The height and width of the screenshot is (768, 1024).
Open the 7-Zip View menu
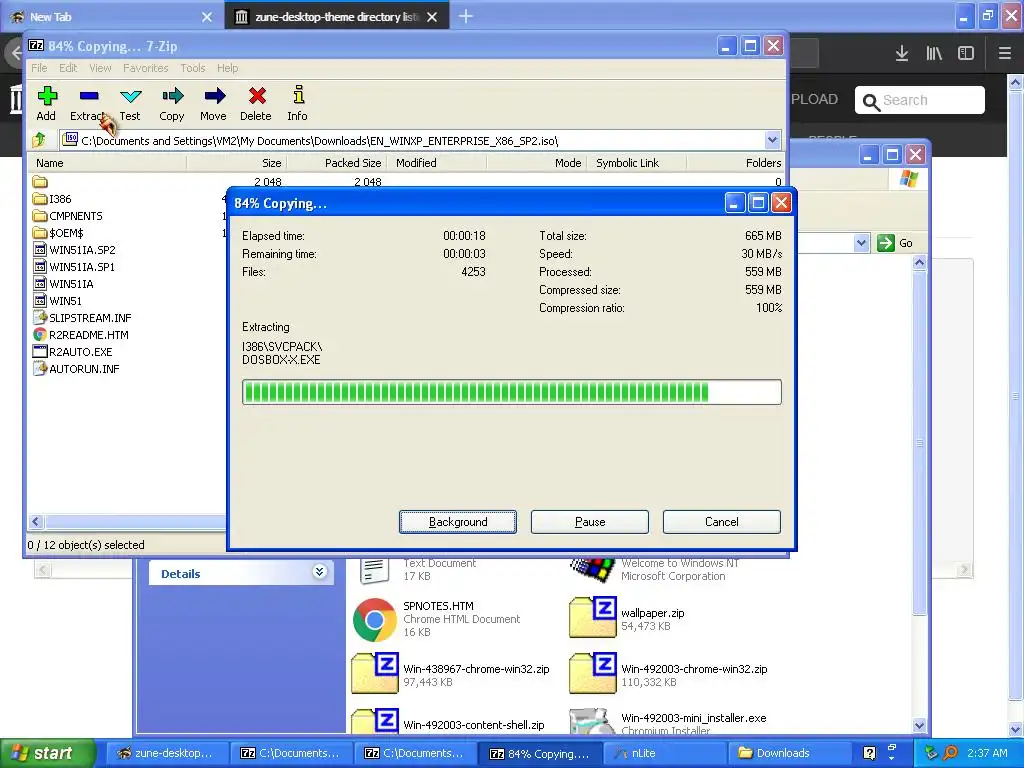point(100,68)
